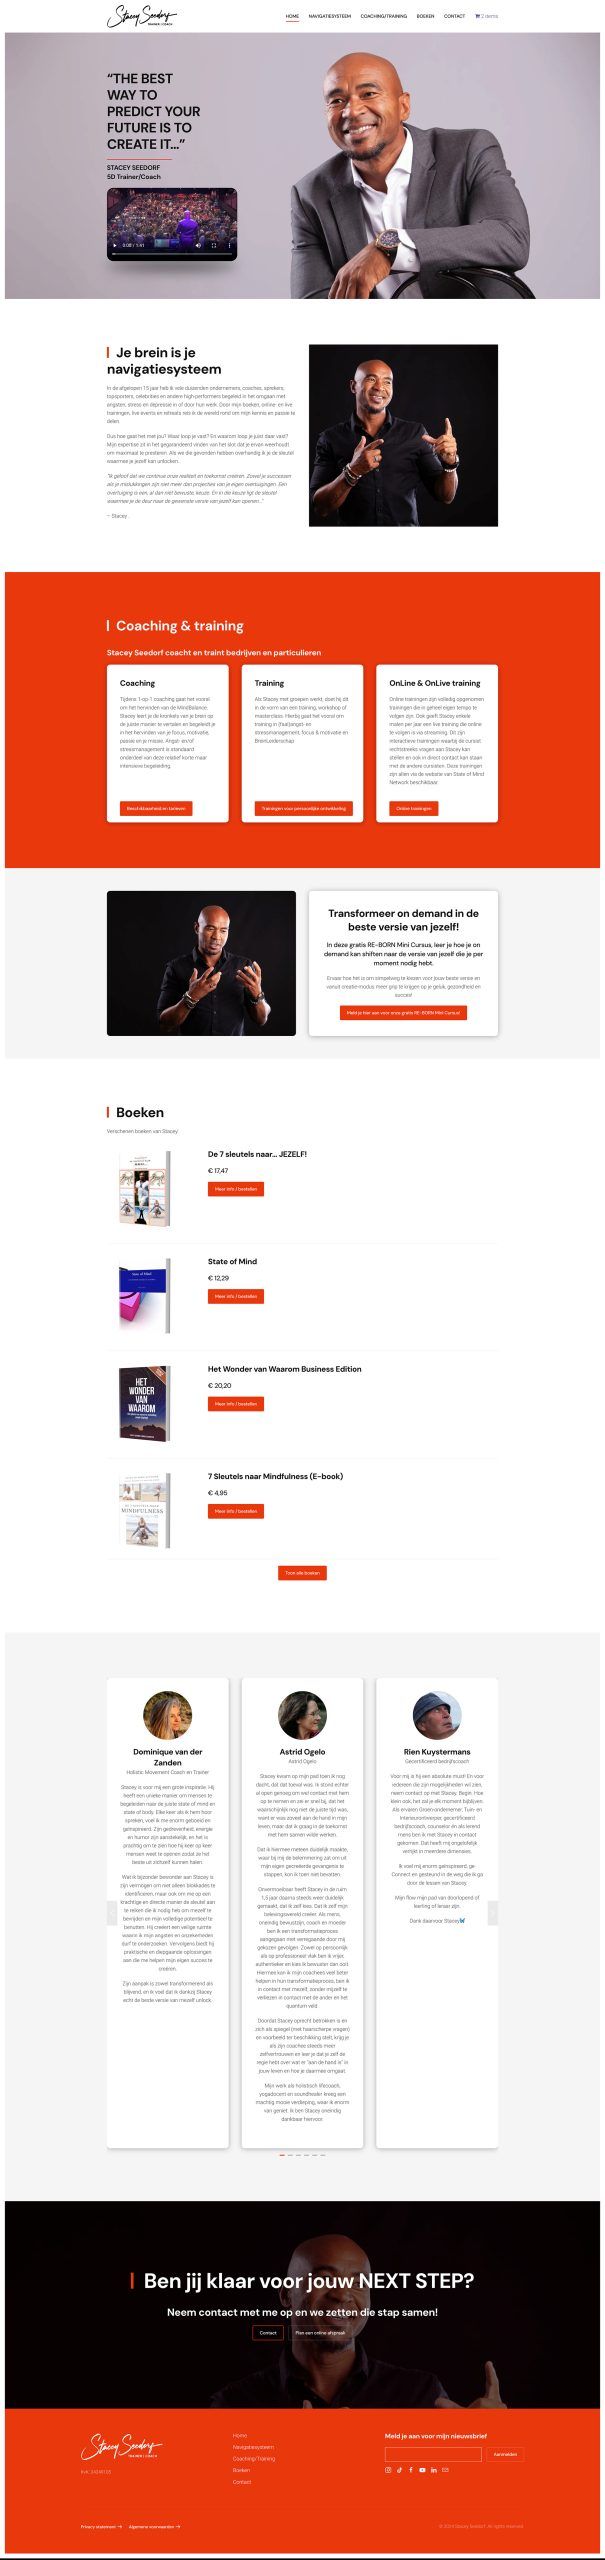Click the Privacy statement footer link
605x2560 pixels.
click(x=101, y=2526)
